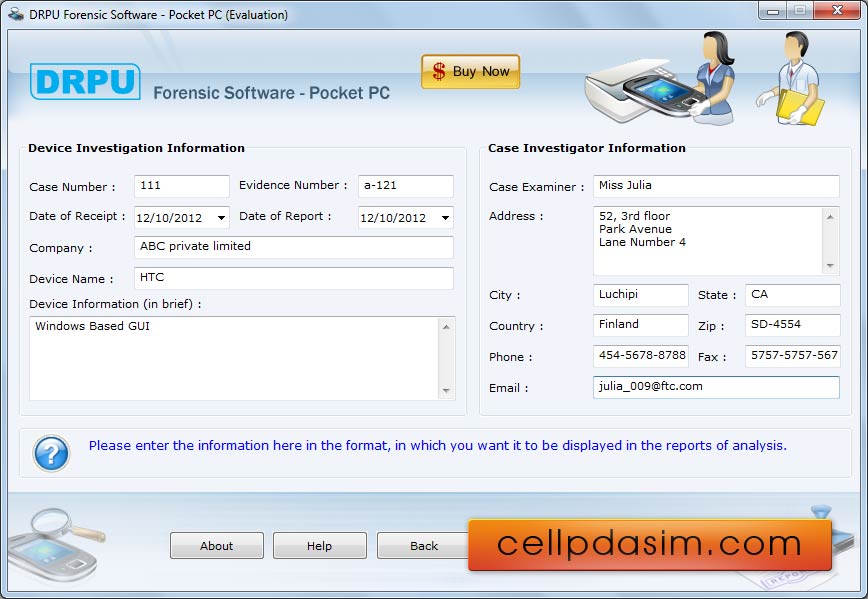Viewport: 868px width, 599px height.
Task: Open the About dialog
Action: pyautogui.click(x=216, y=546)
